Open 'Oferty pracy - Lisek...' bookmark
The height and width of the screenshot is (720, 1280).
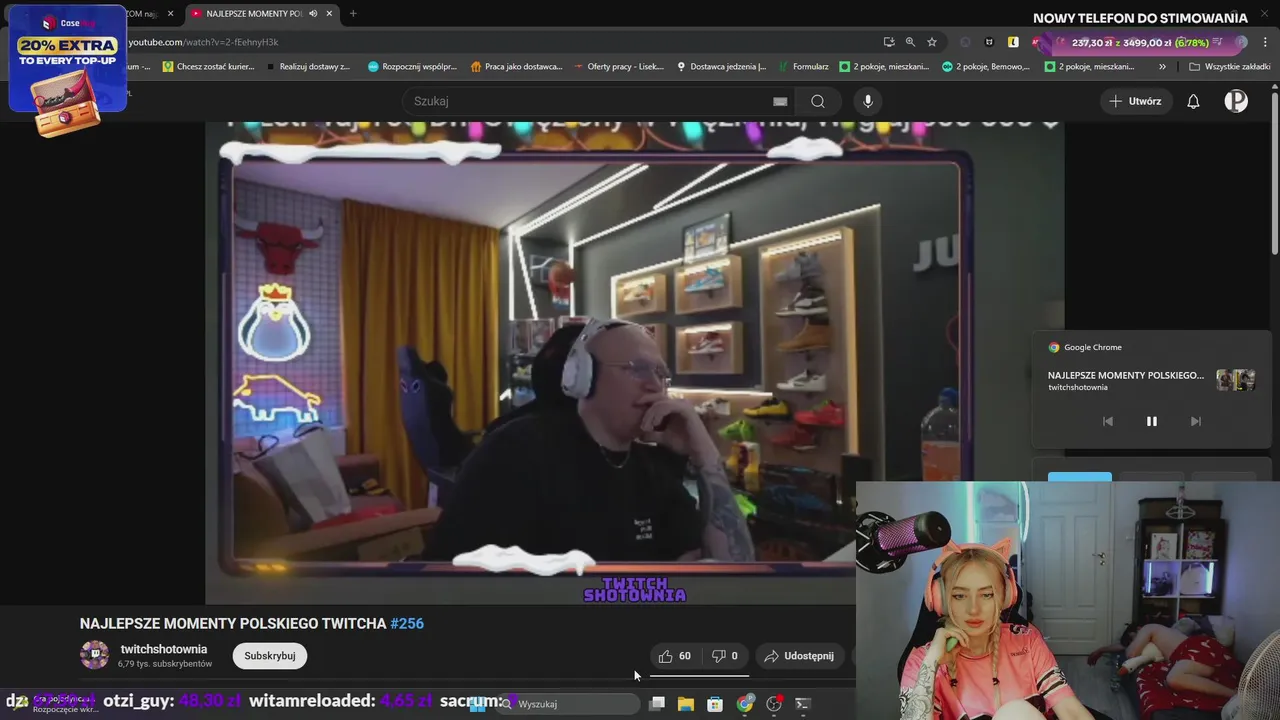pos(618,67)
